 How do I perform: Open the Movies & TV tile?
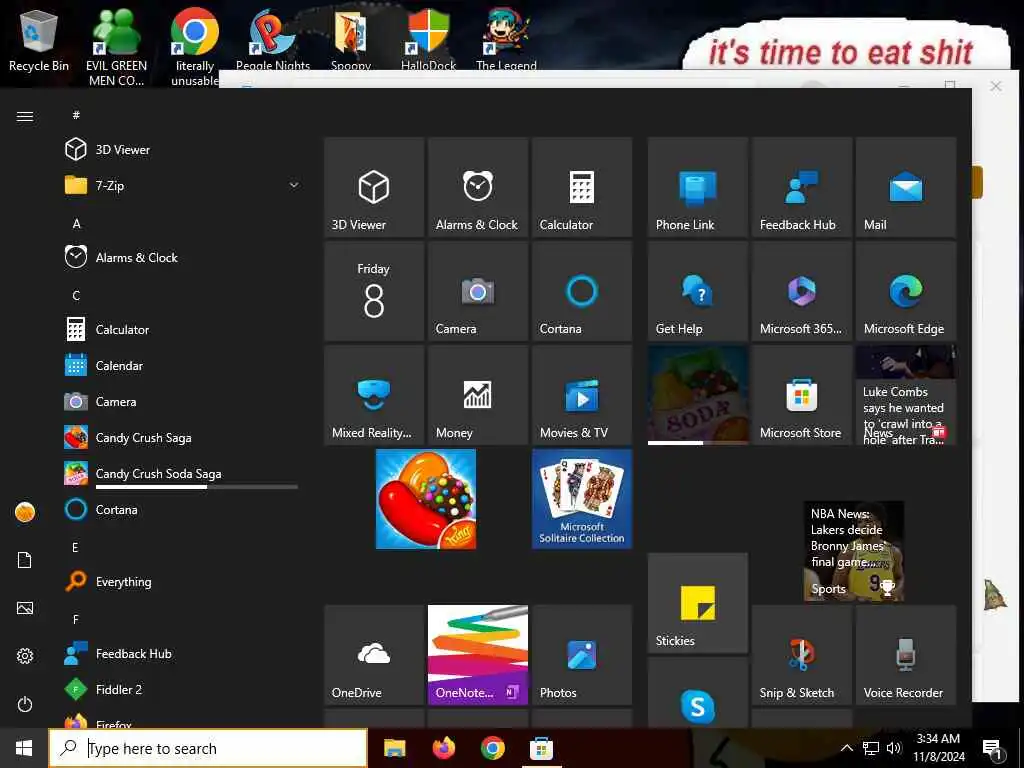click(581, 394)
